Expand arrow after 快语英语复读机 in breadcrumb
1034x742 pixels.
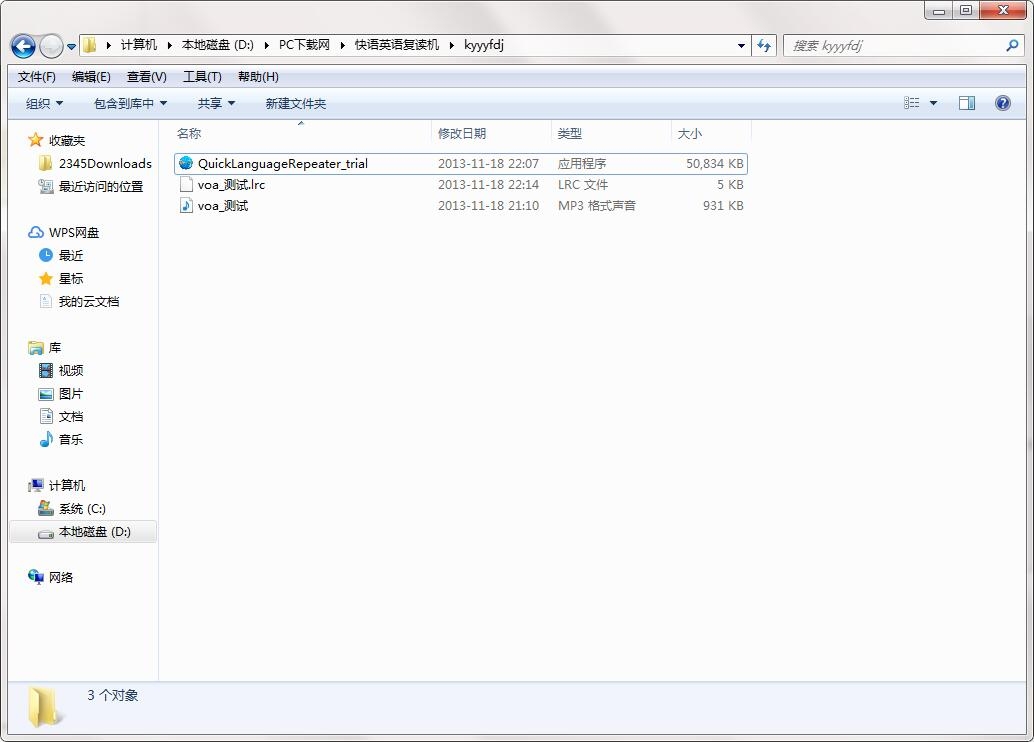click(452, 46)
